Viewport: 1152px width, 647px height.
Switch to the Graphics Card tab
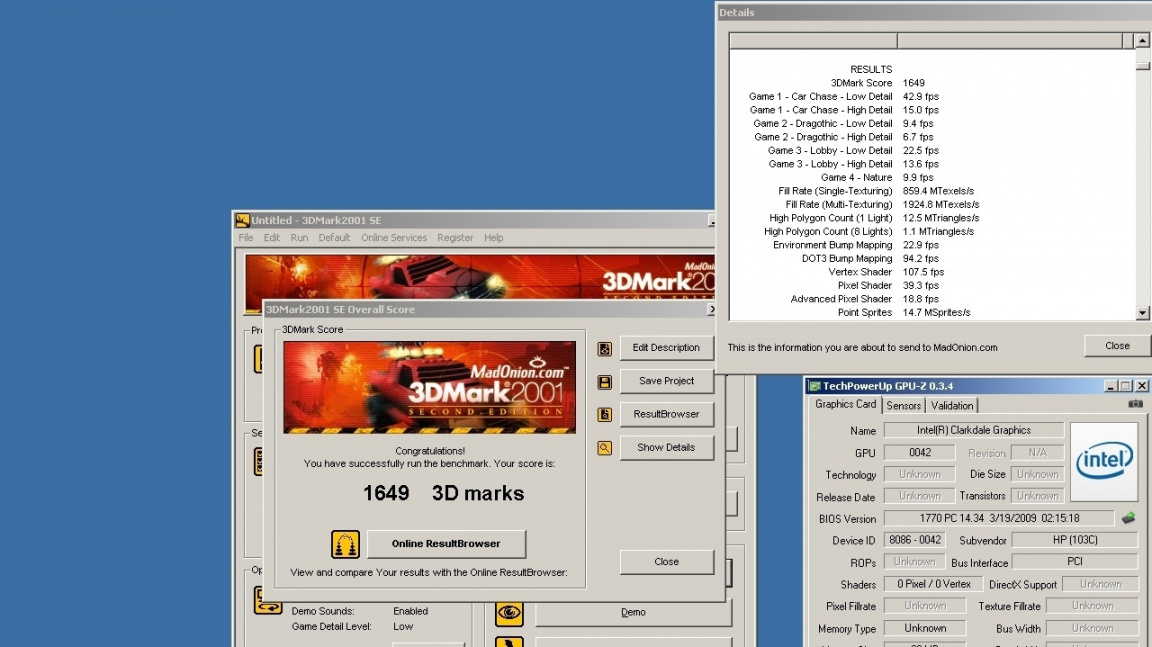point(845,405)
